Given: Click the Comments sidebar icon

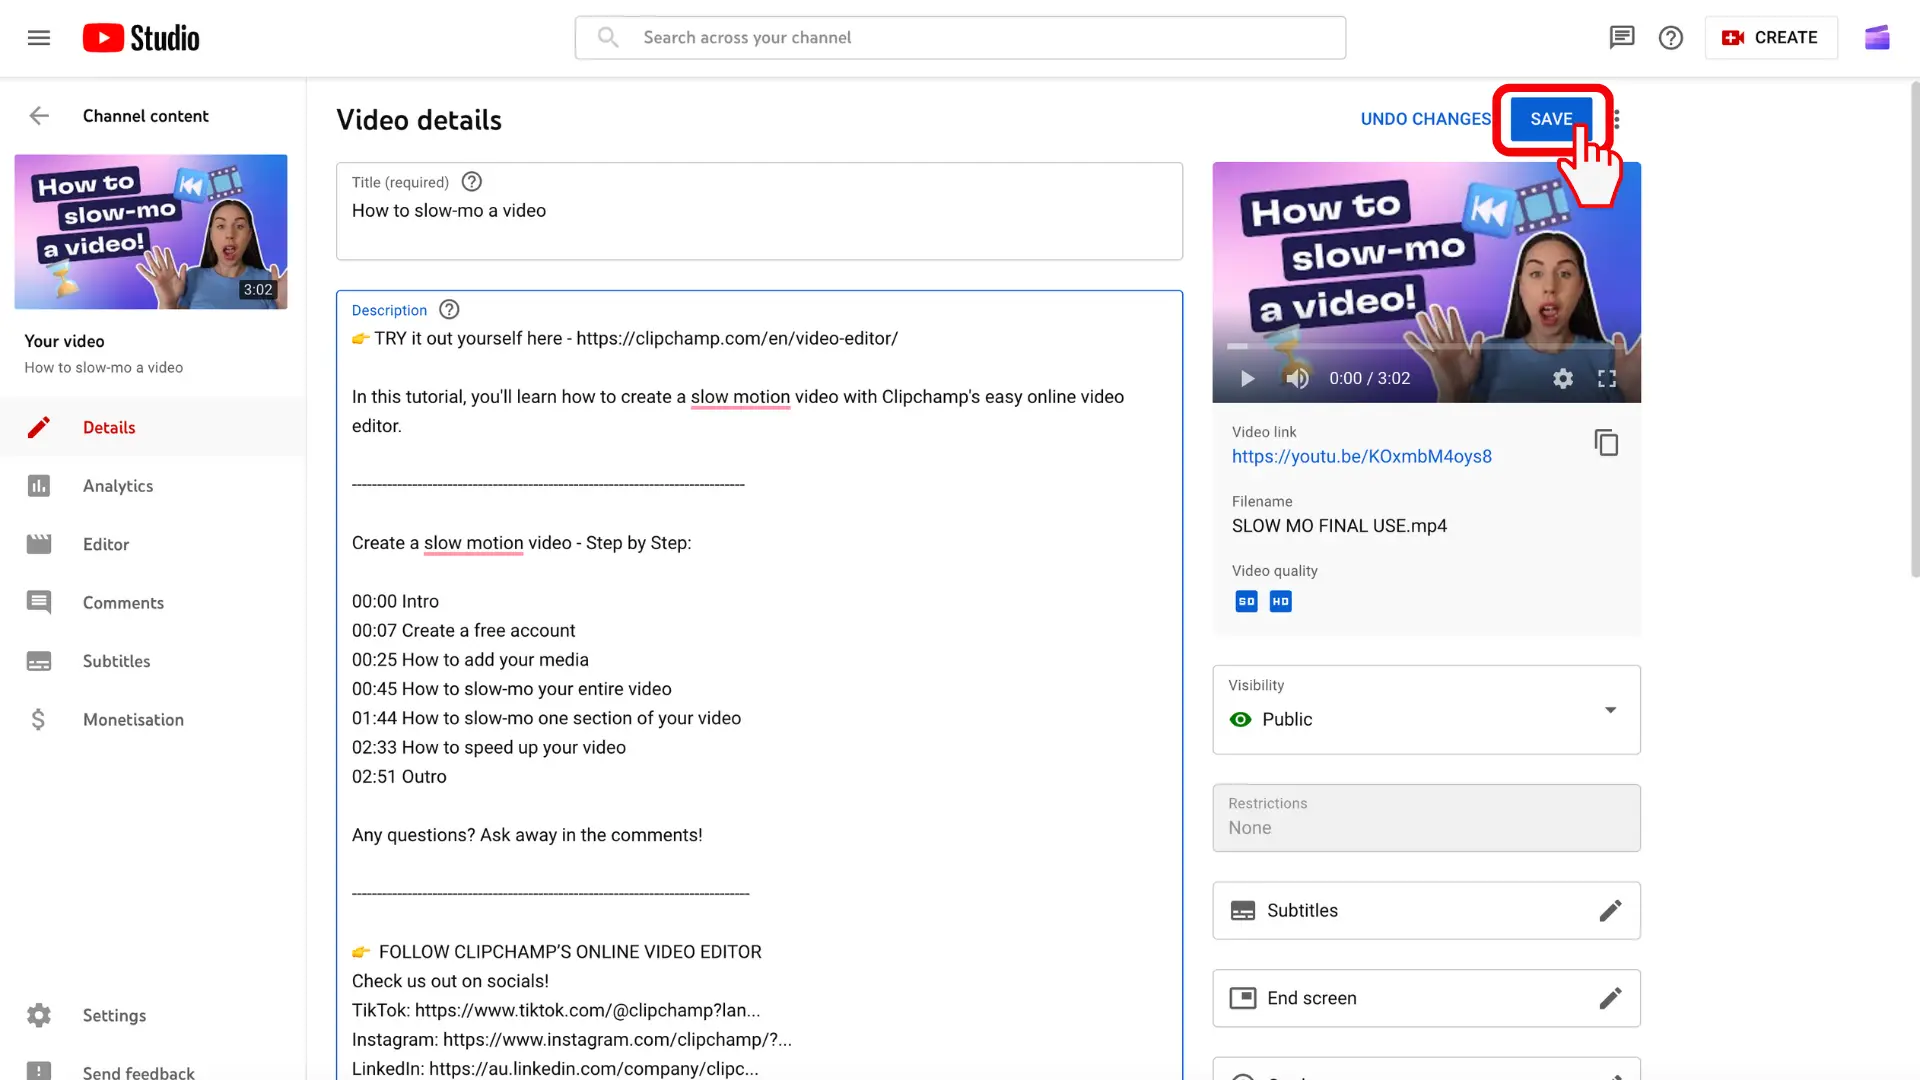Looking at the screenshot, I should (x=40, y=601).
